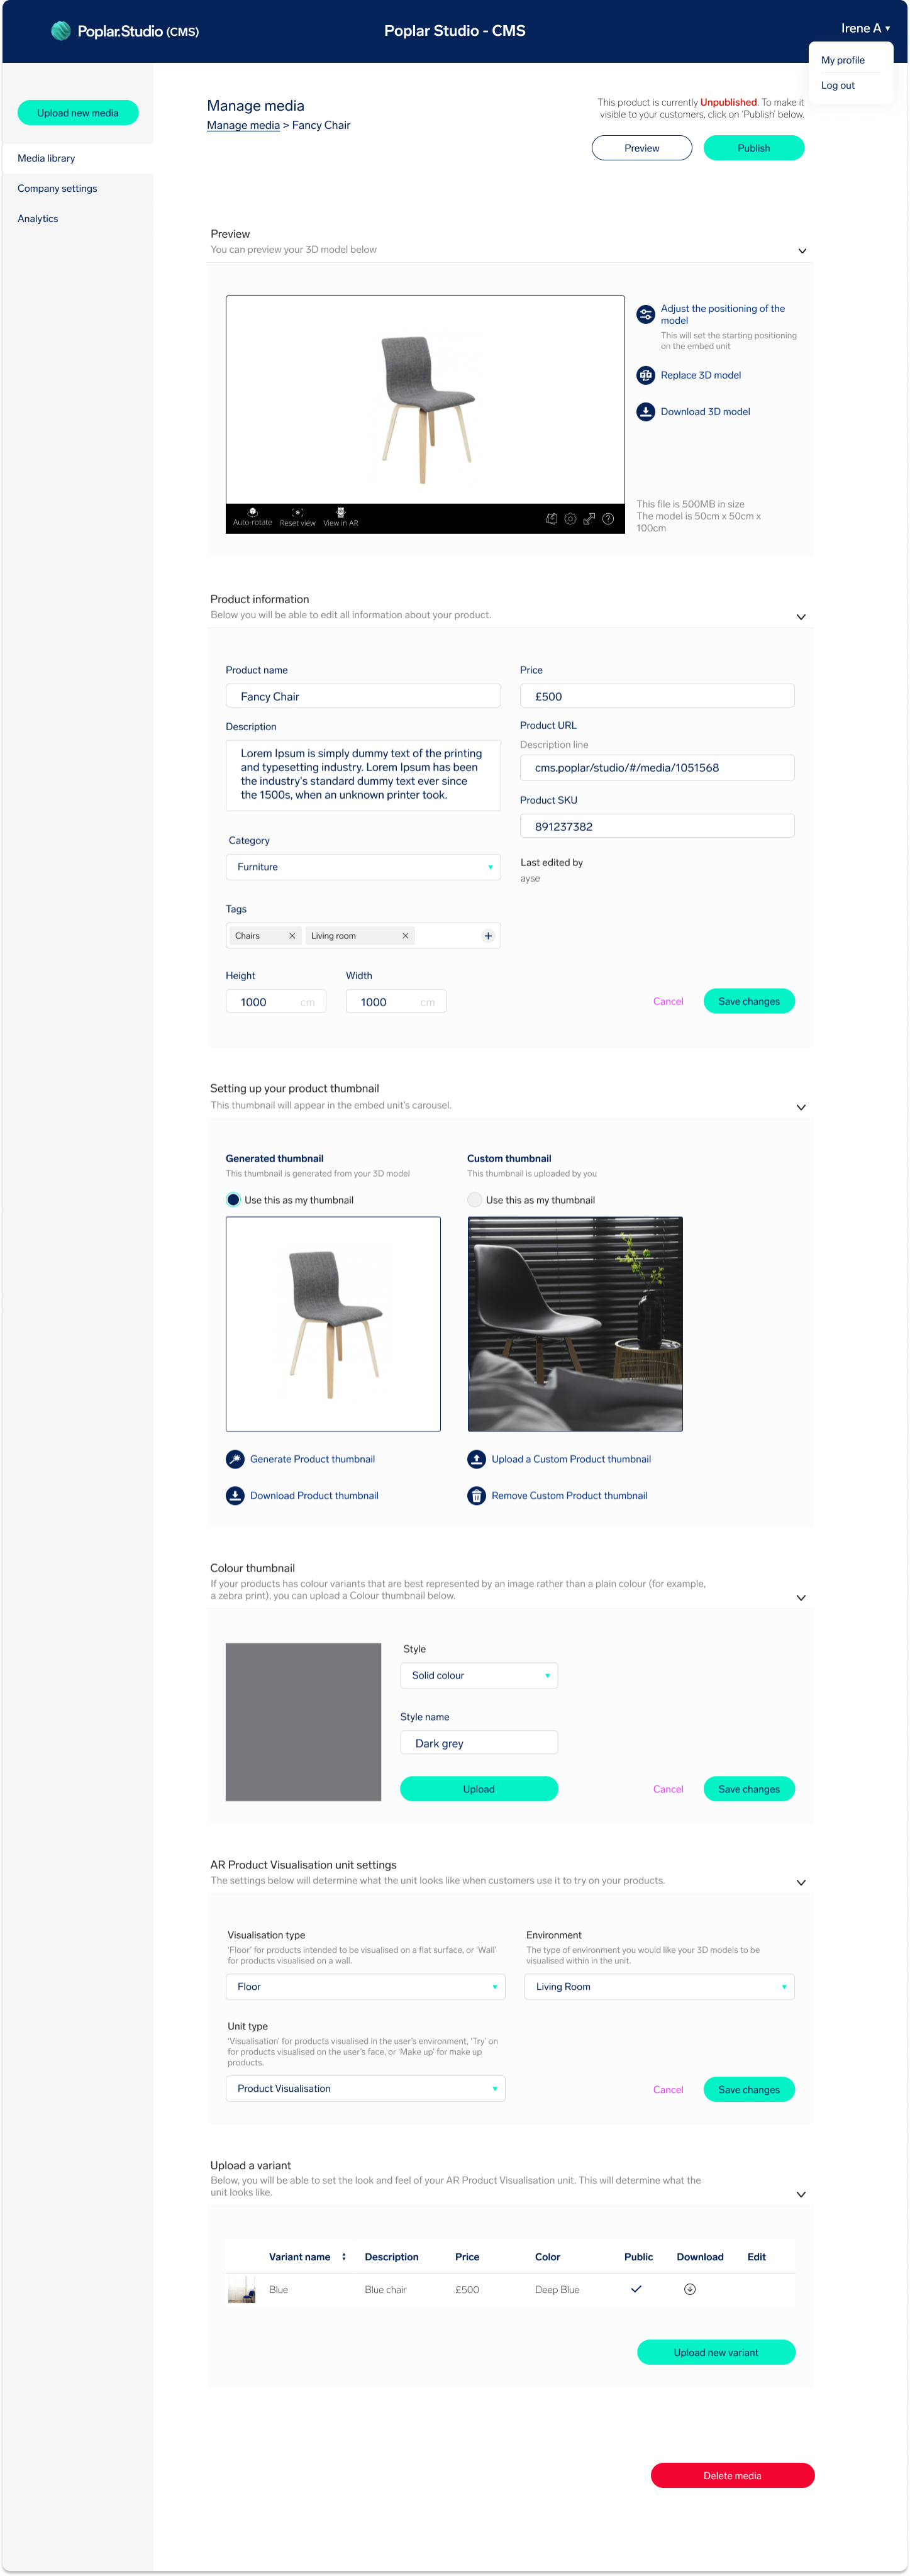The width and height of the screenshot is (910, 2576).
Task: Collapse the Product information section
Action: click(x=801, y=617)
